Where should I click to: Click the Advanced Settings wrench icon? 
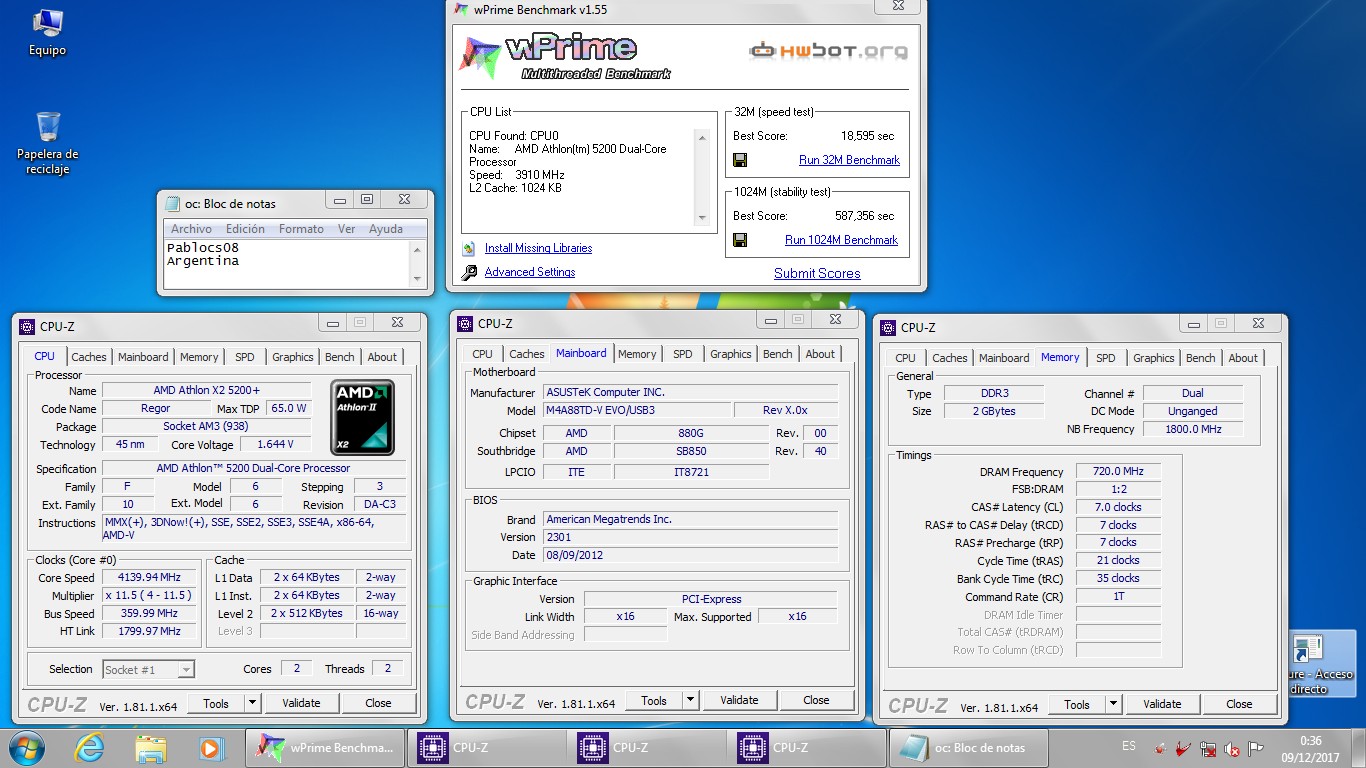coord(469,272)
